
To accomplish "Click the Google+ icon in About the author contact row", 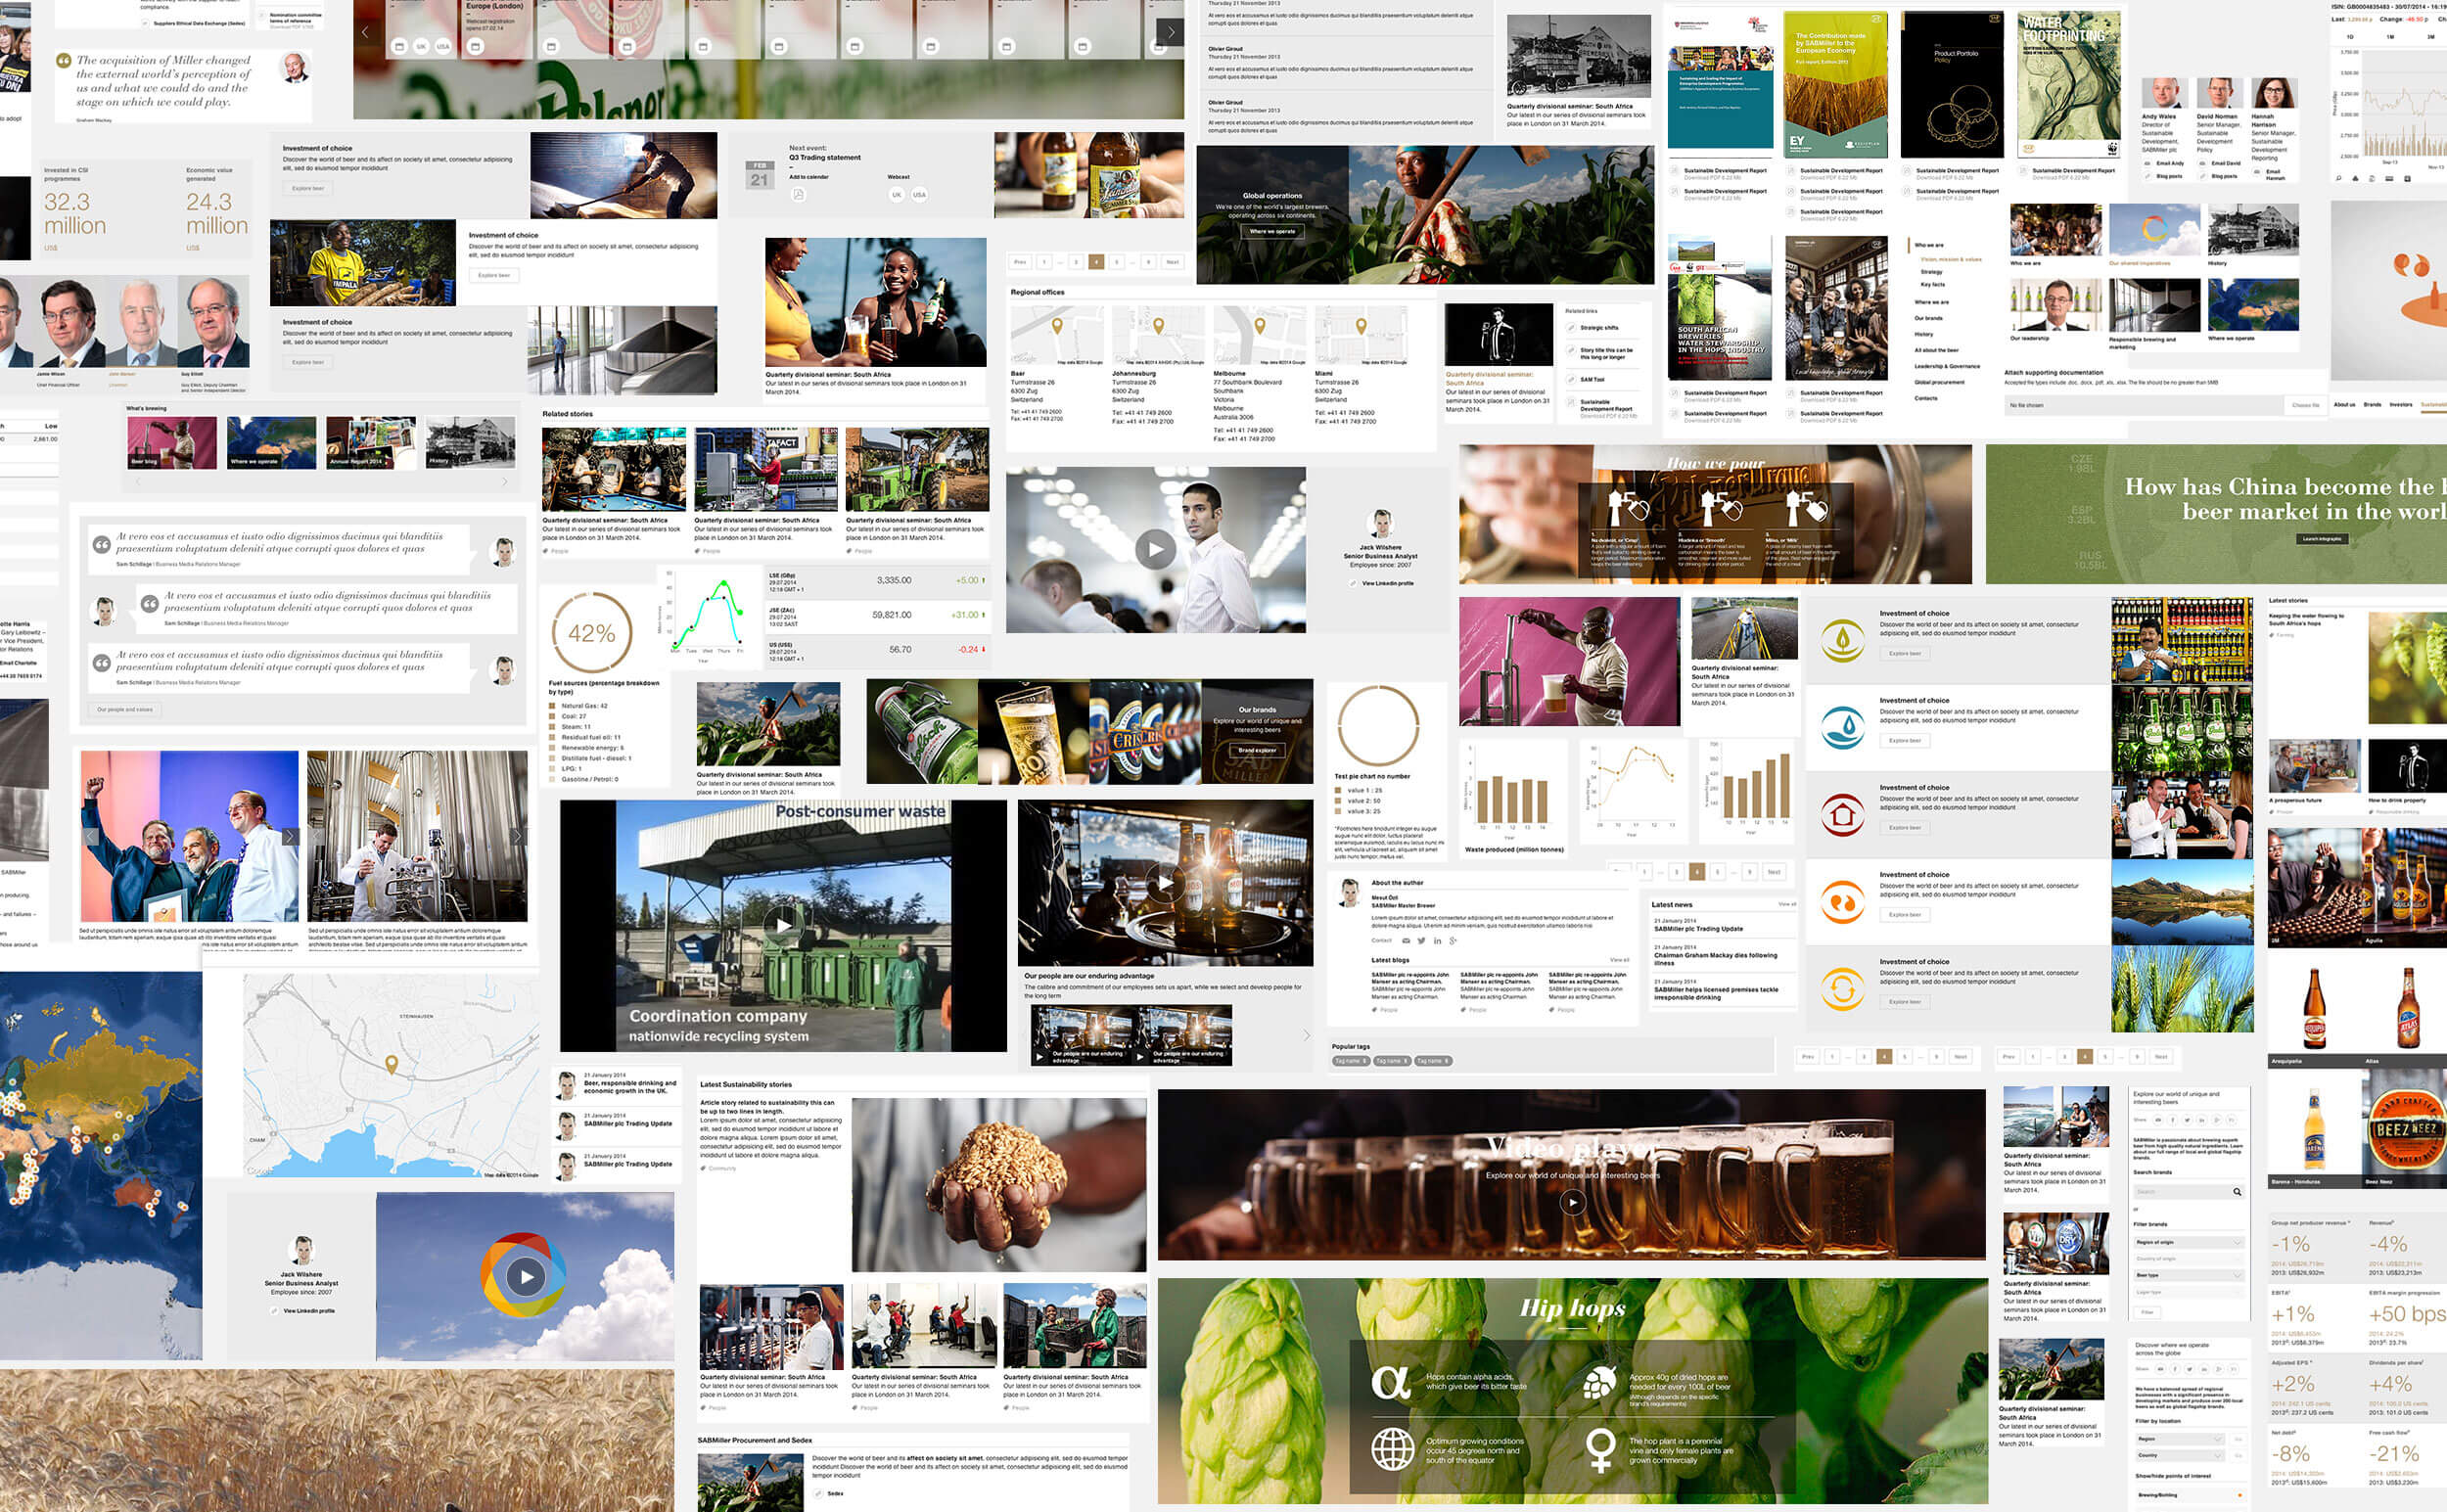I will [x=1454, y=942].
